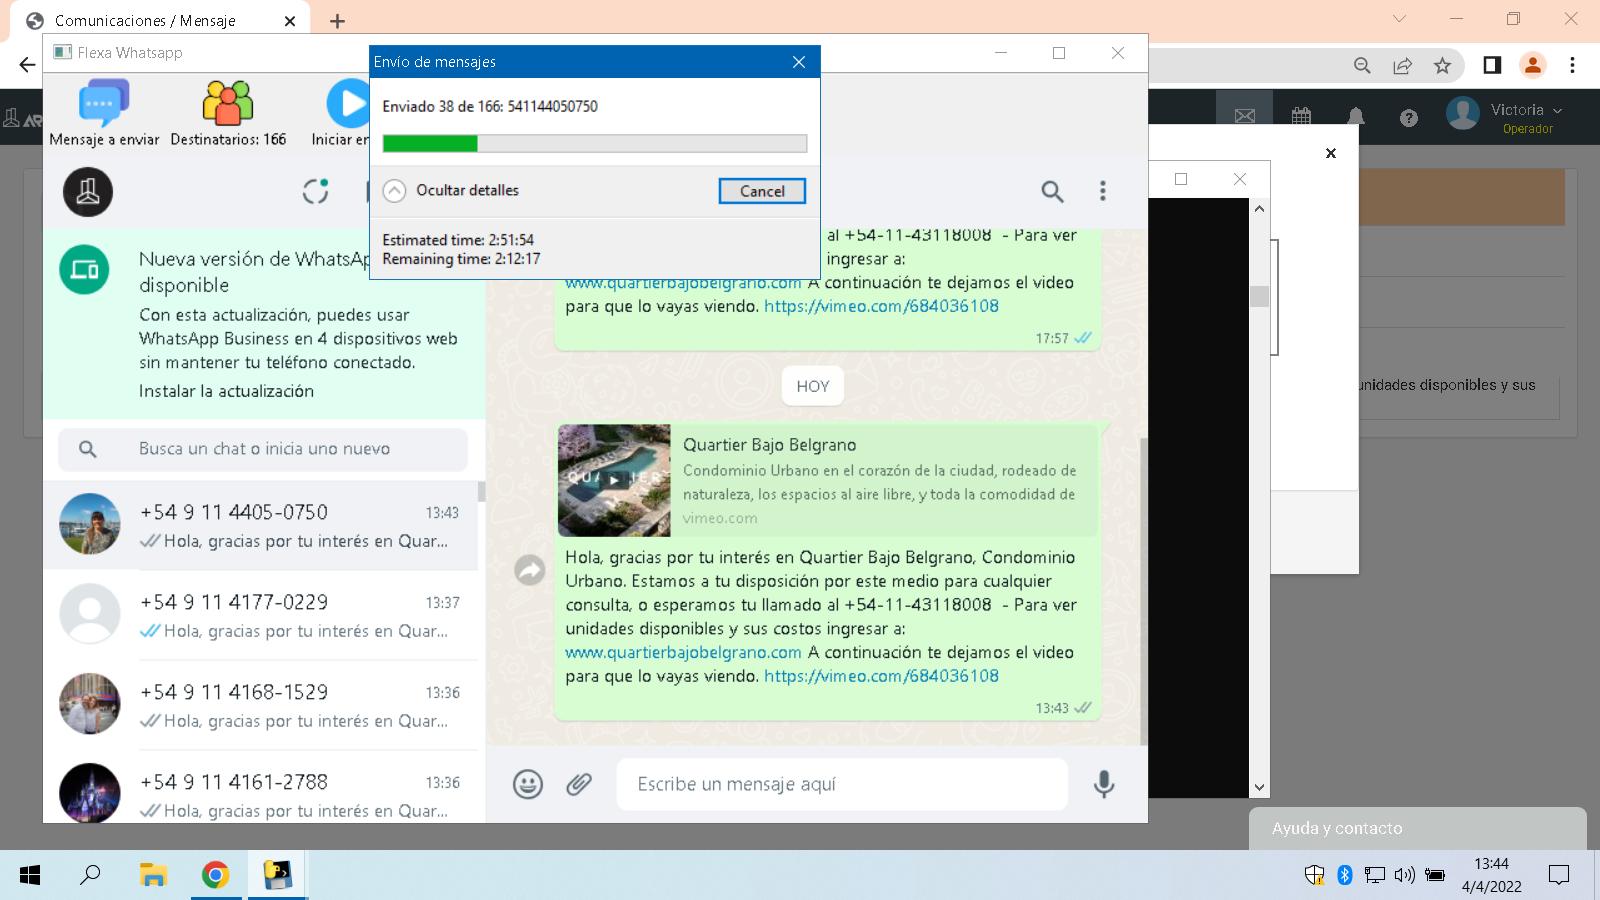The height and width of the screenshot is (900, 1600).
Task: Click the green sending progress bar
Action: click(595, 143)
